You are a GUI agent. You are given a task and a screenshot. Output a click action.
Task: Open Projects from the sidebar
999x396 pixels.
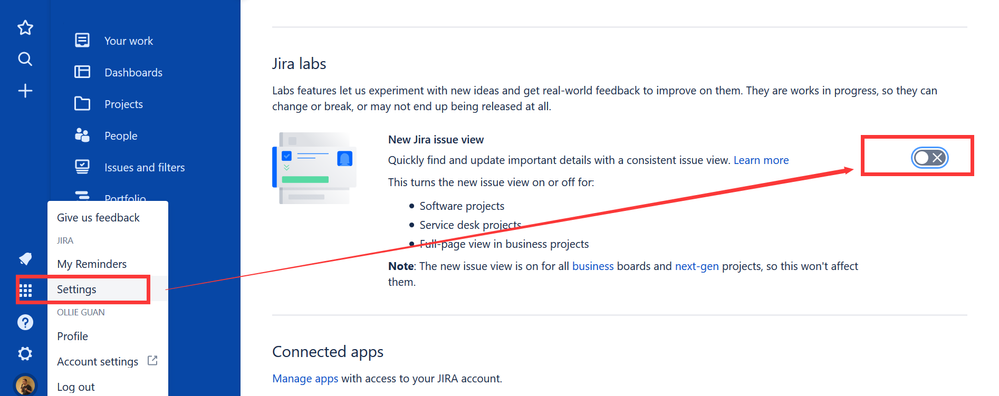(124, 104)
